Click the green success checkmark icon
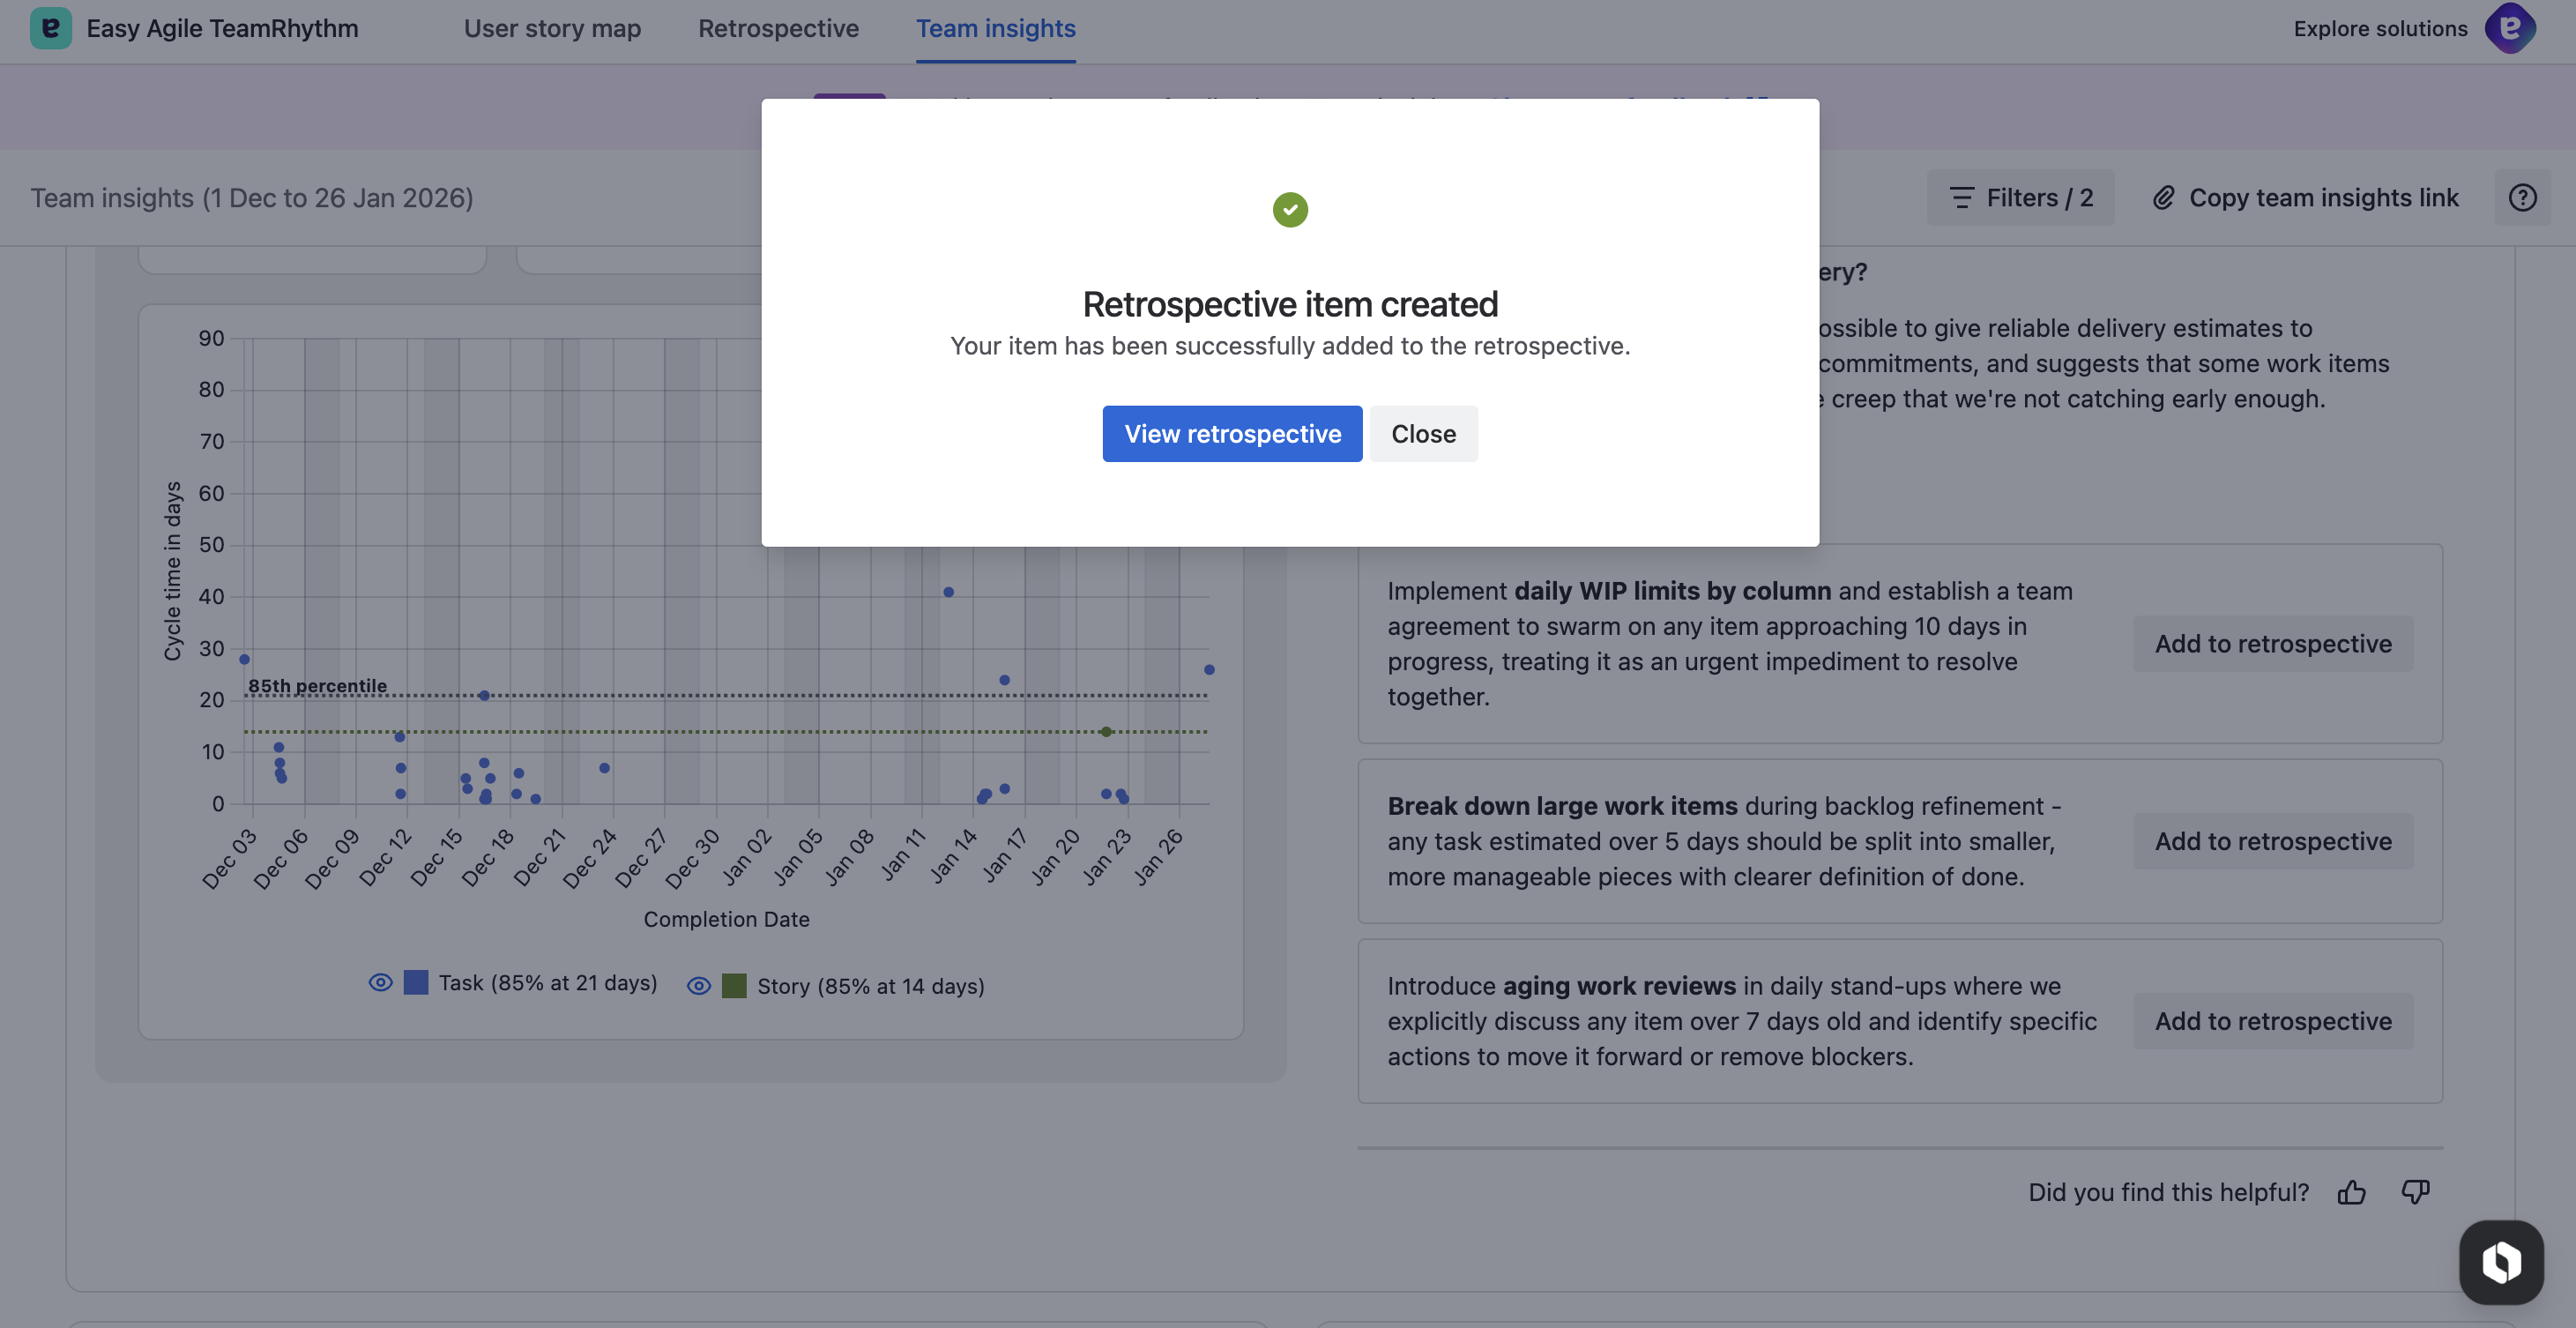 click(x=1290, y=210)
